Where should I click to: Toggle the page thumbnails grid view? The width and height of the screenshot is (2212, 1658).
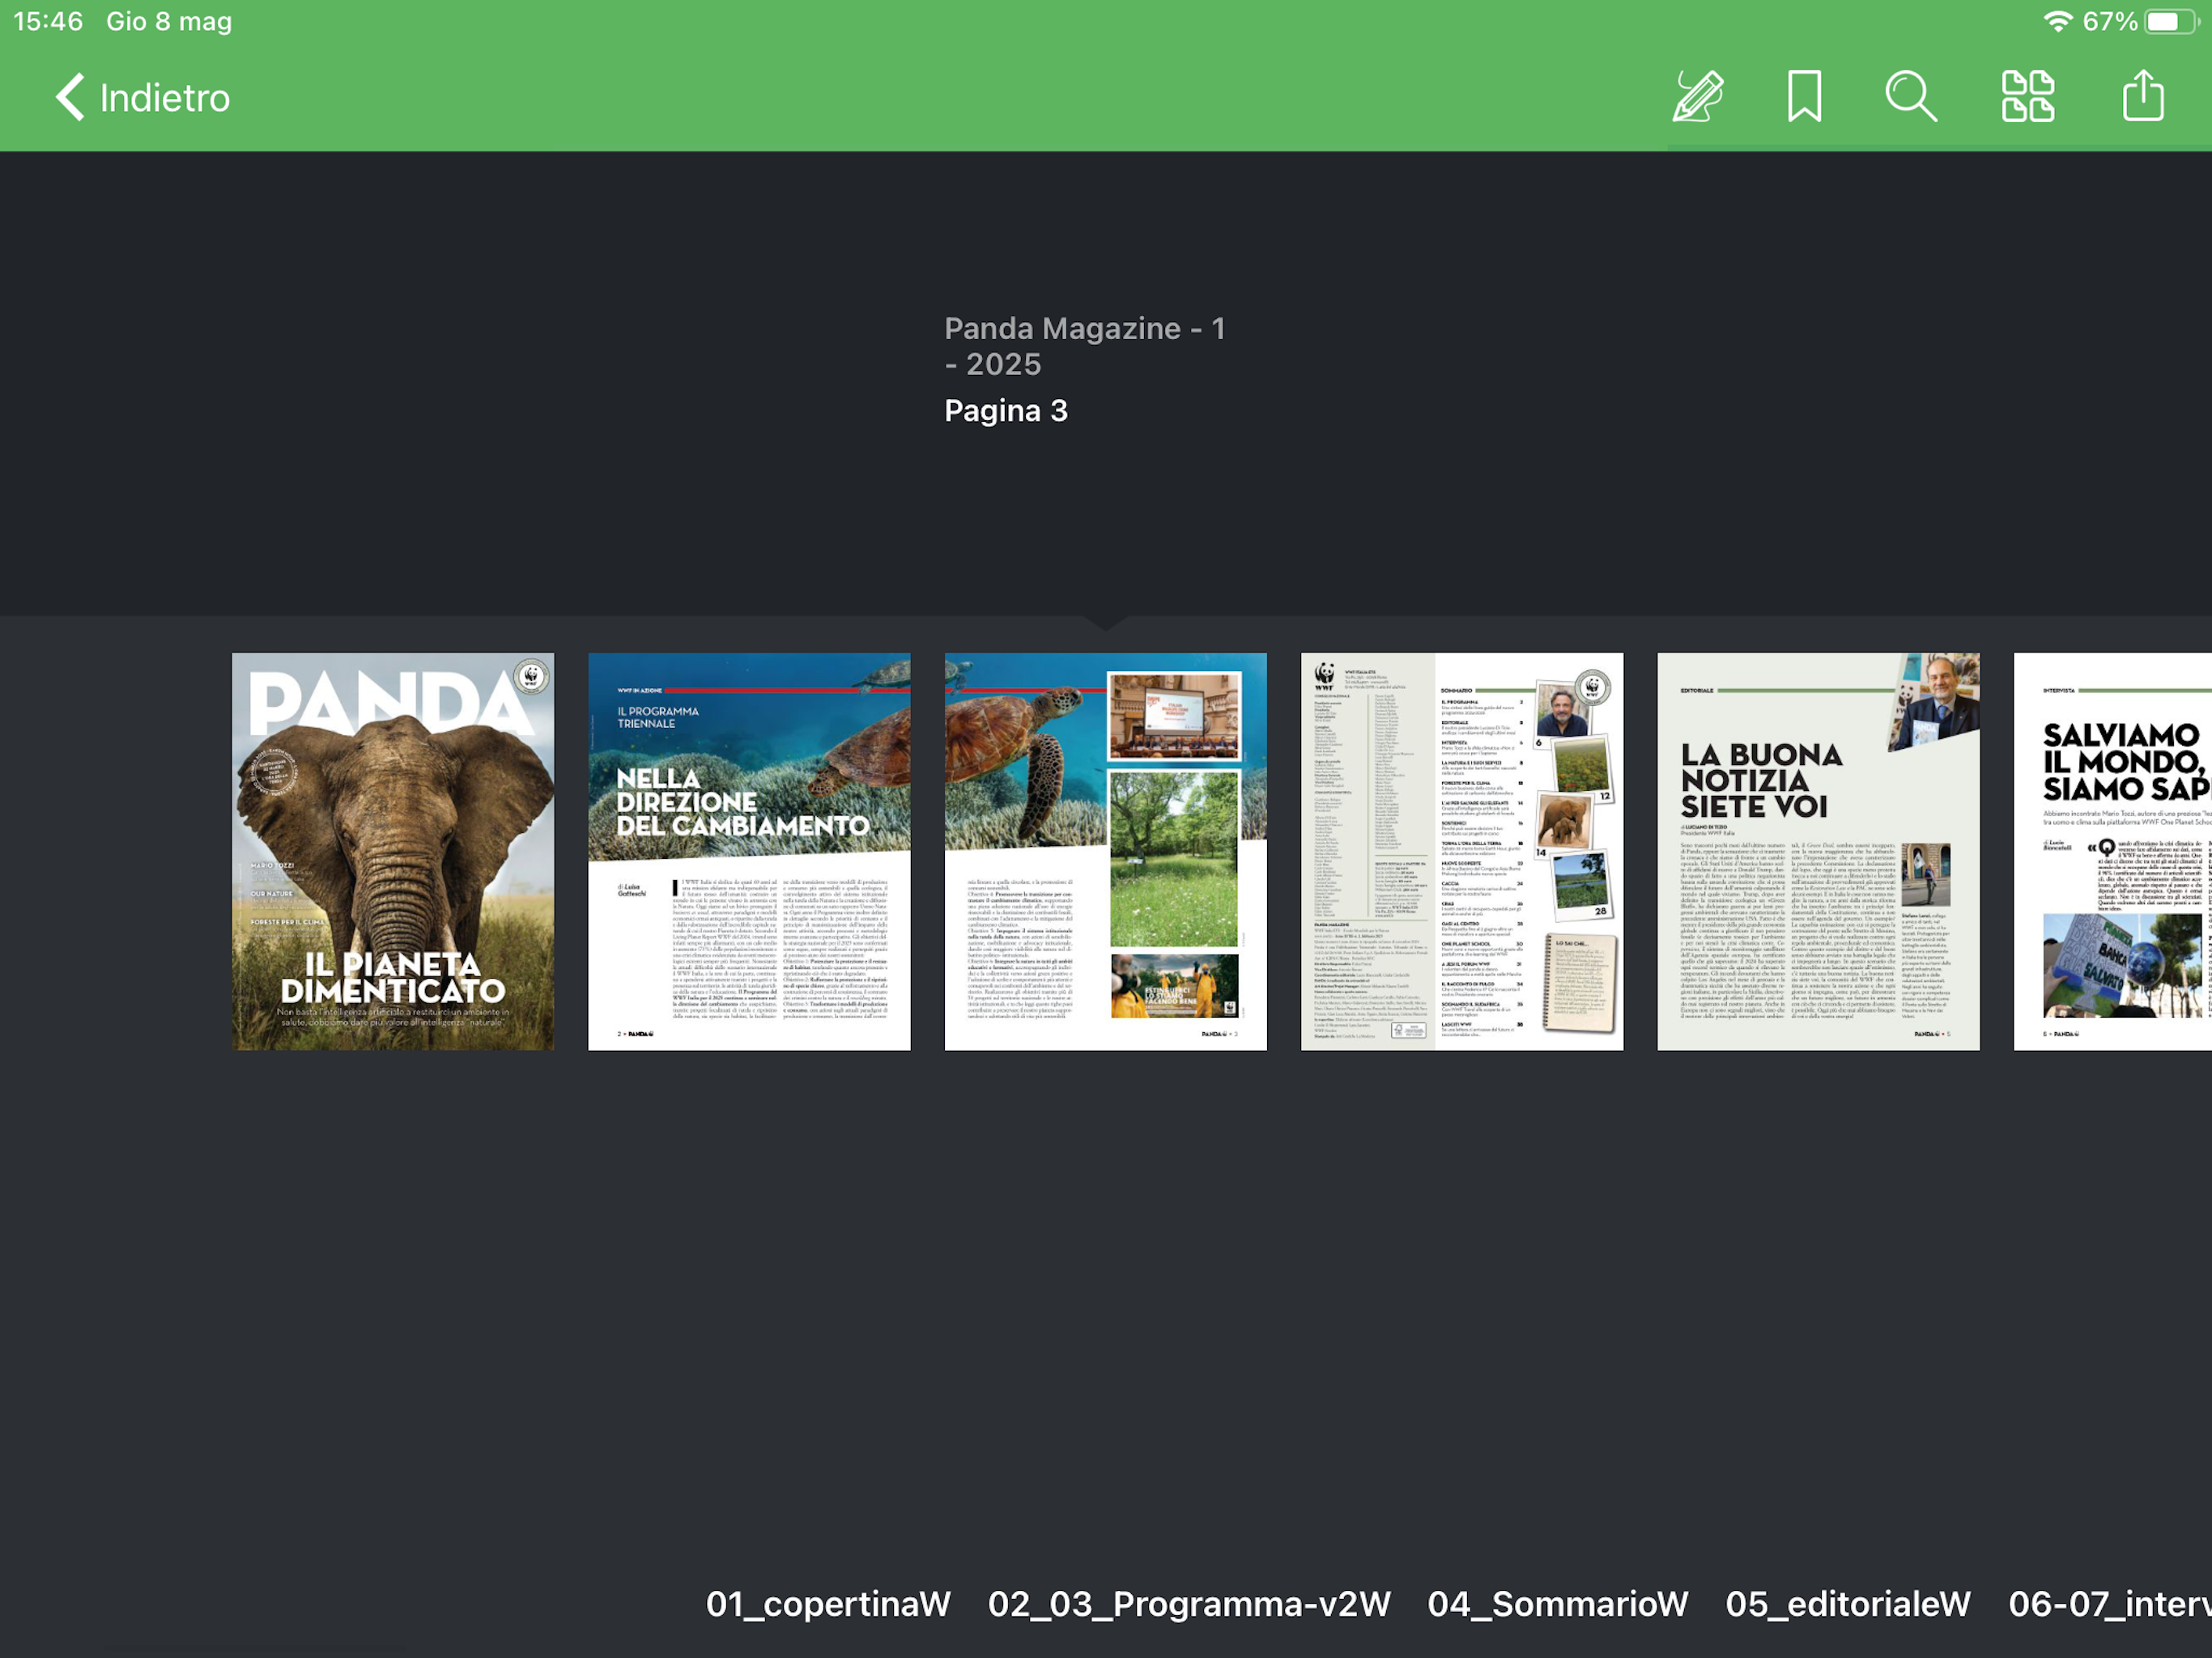2027,97
